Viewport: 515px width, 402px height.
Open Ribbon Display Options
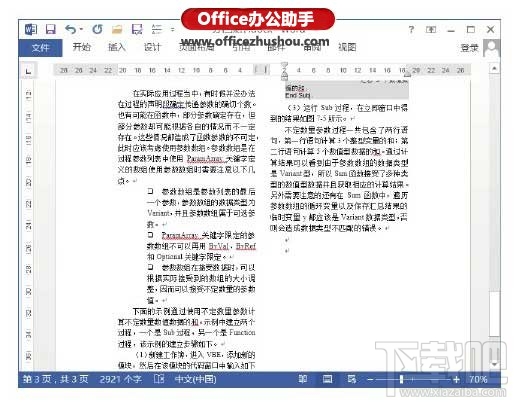point(431,30)
